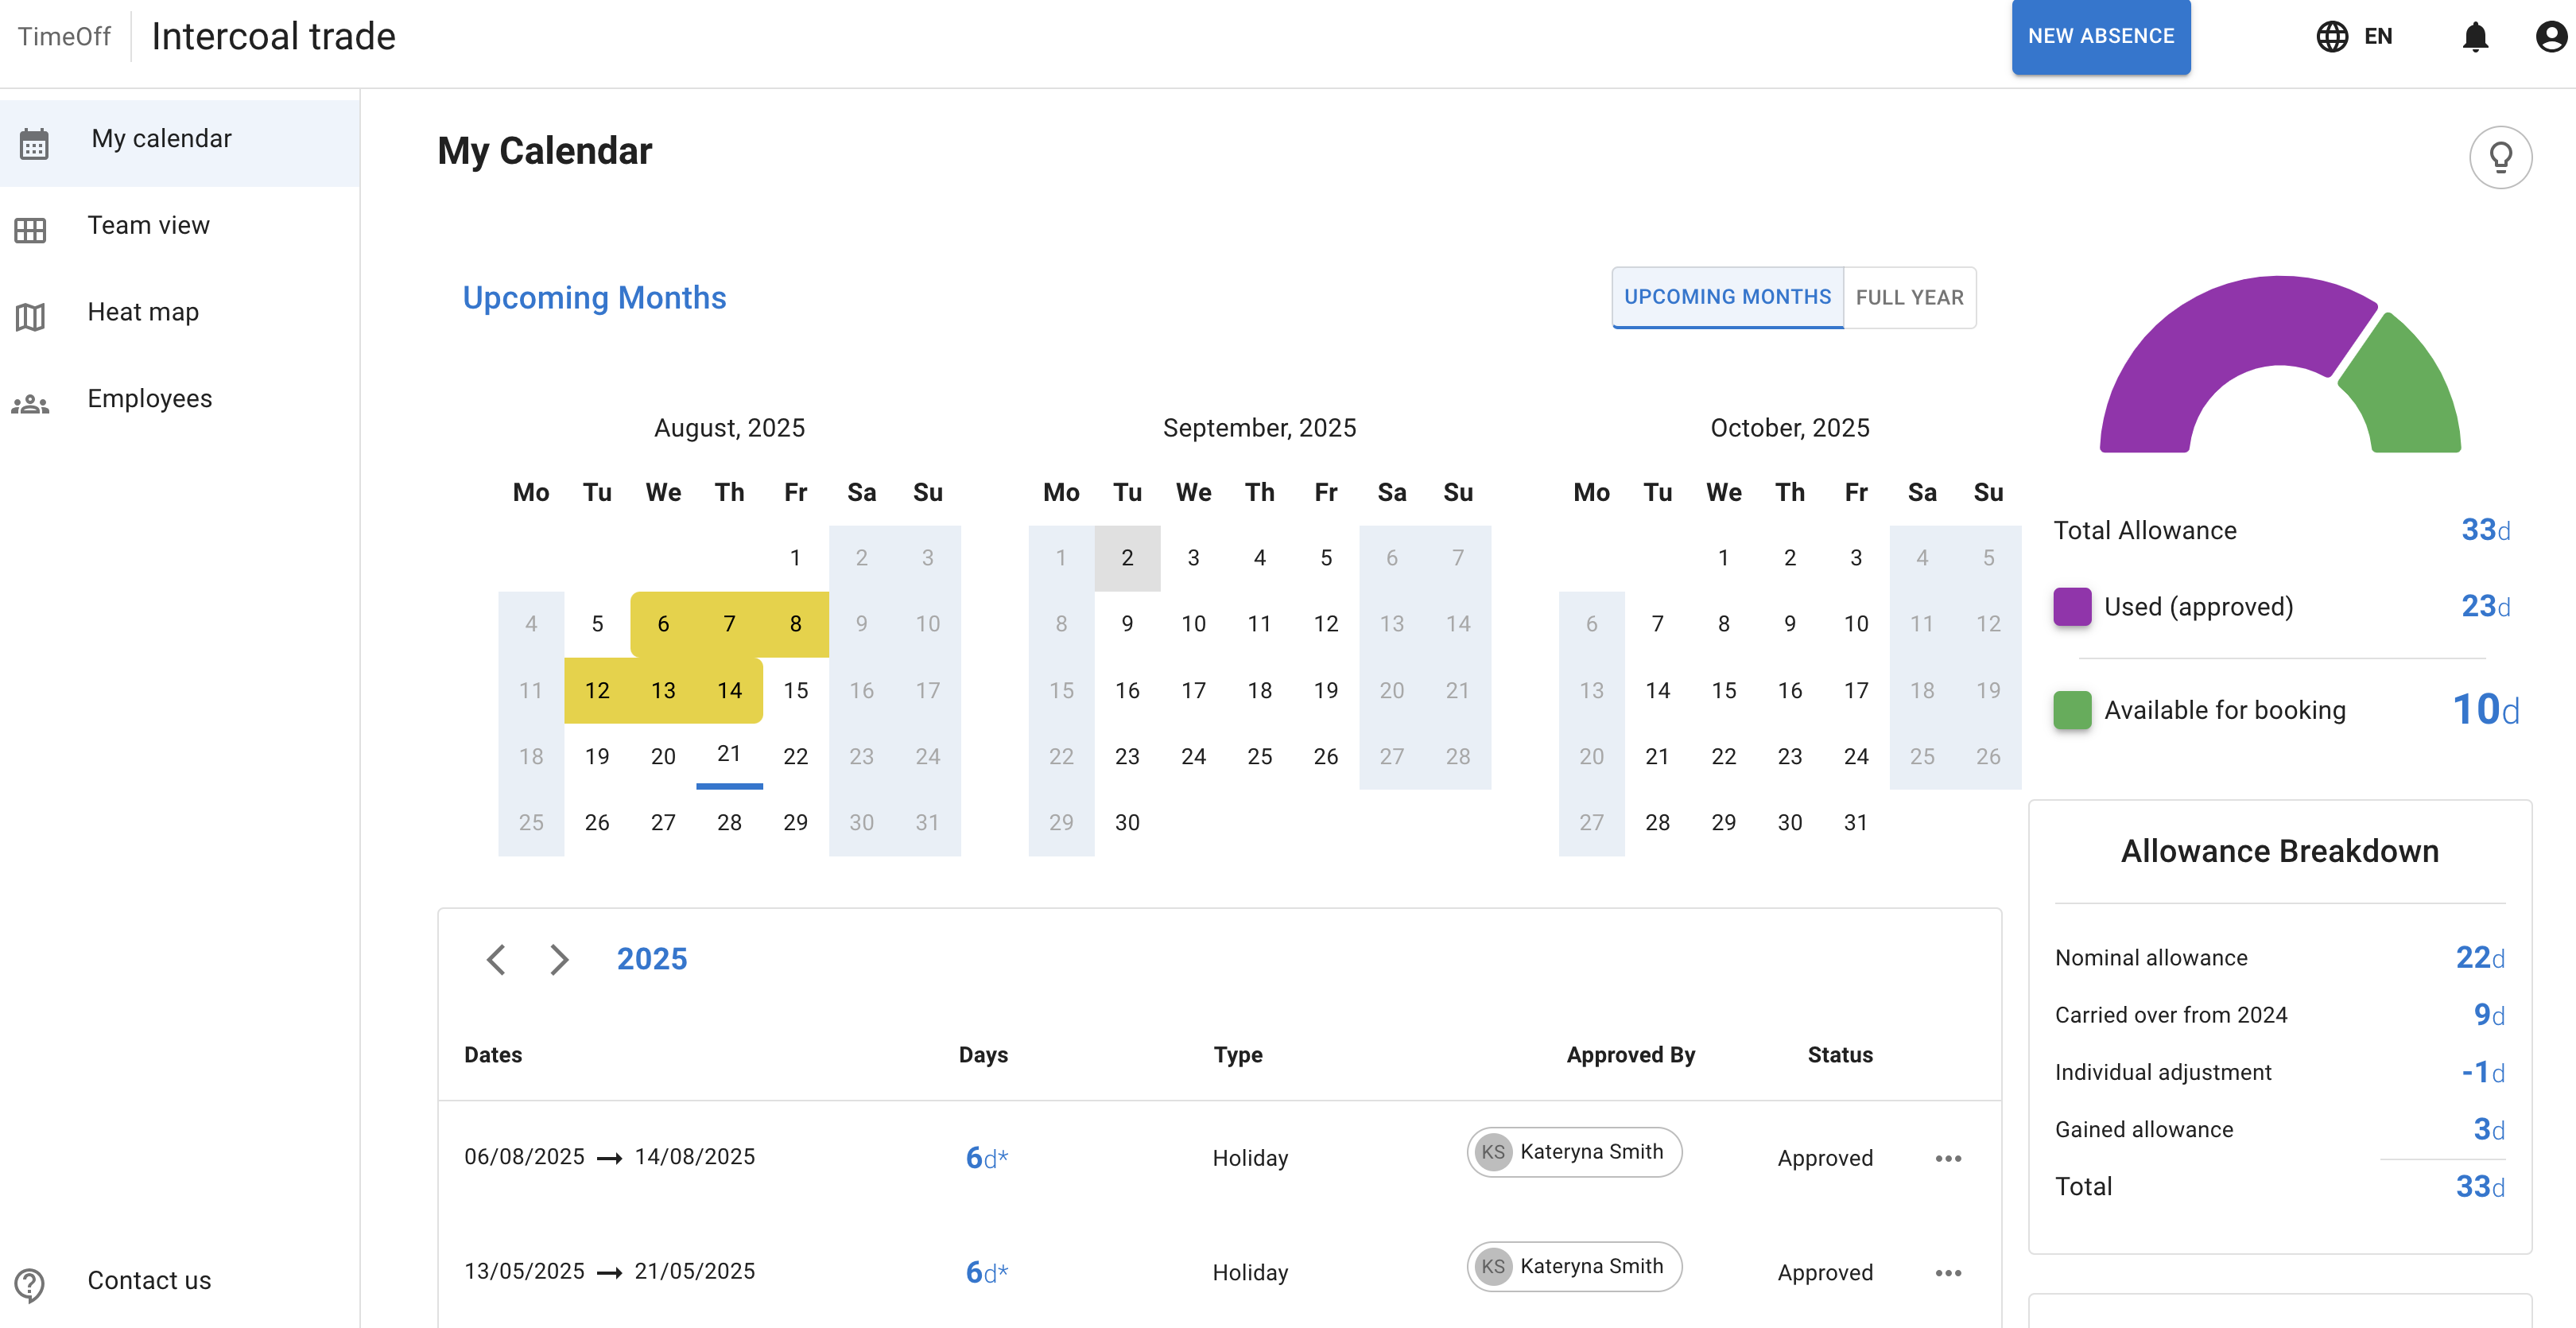2576x1328 pixels.
Task: Click the light bulb tips icon
Action: 2501,156
